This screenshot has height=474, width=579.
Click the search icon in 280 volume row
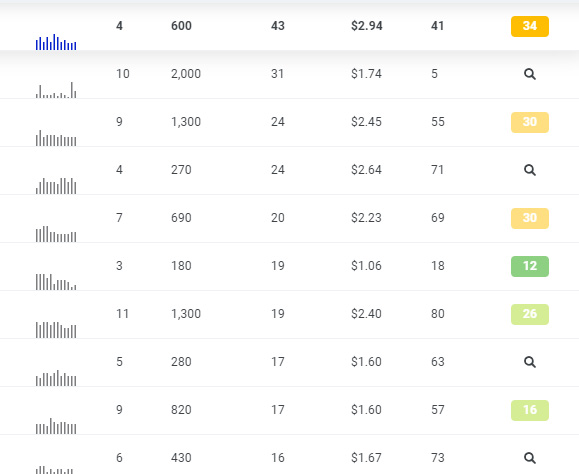coord(530,362)
